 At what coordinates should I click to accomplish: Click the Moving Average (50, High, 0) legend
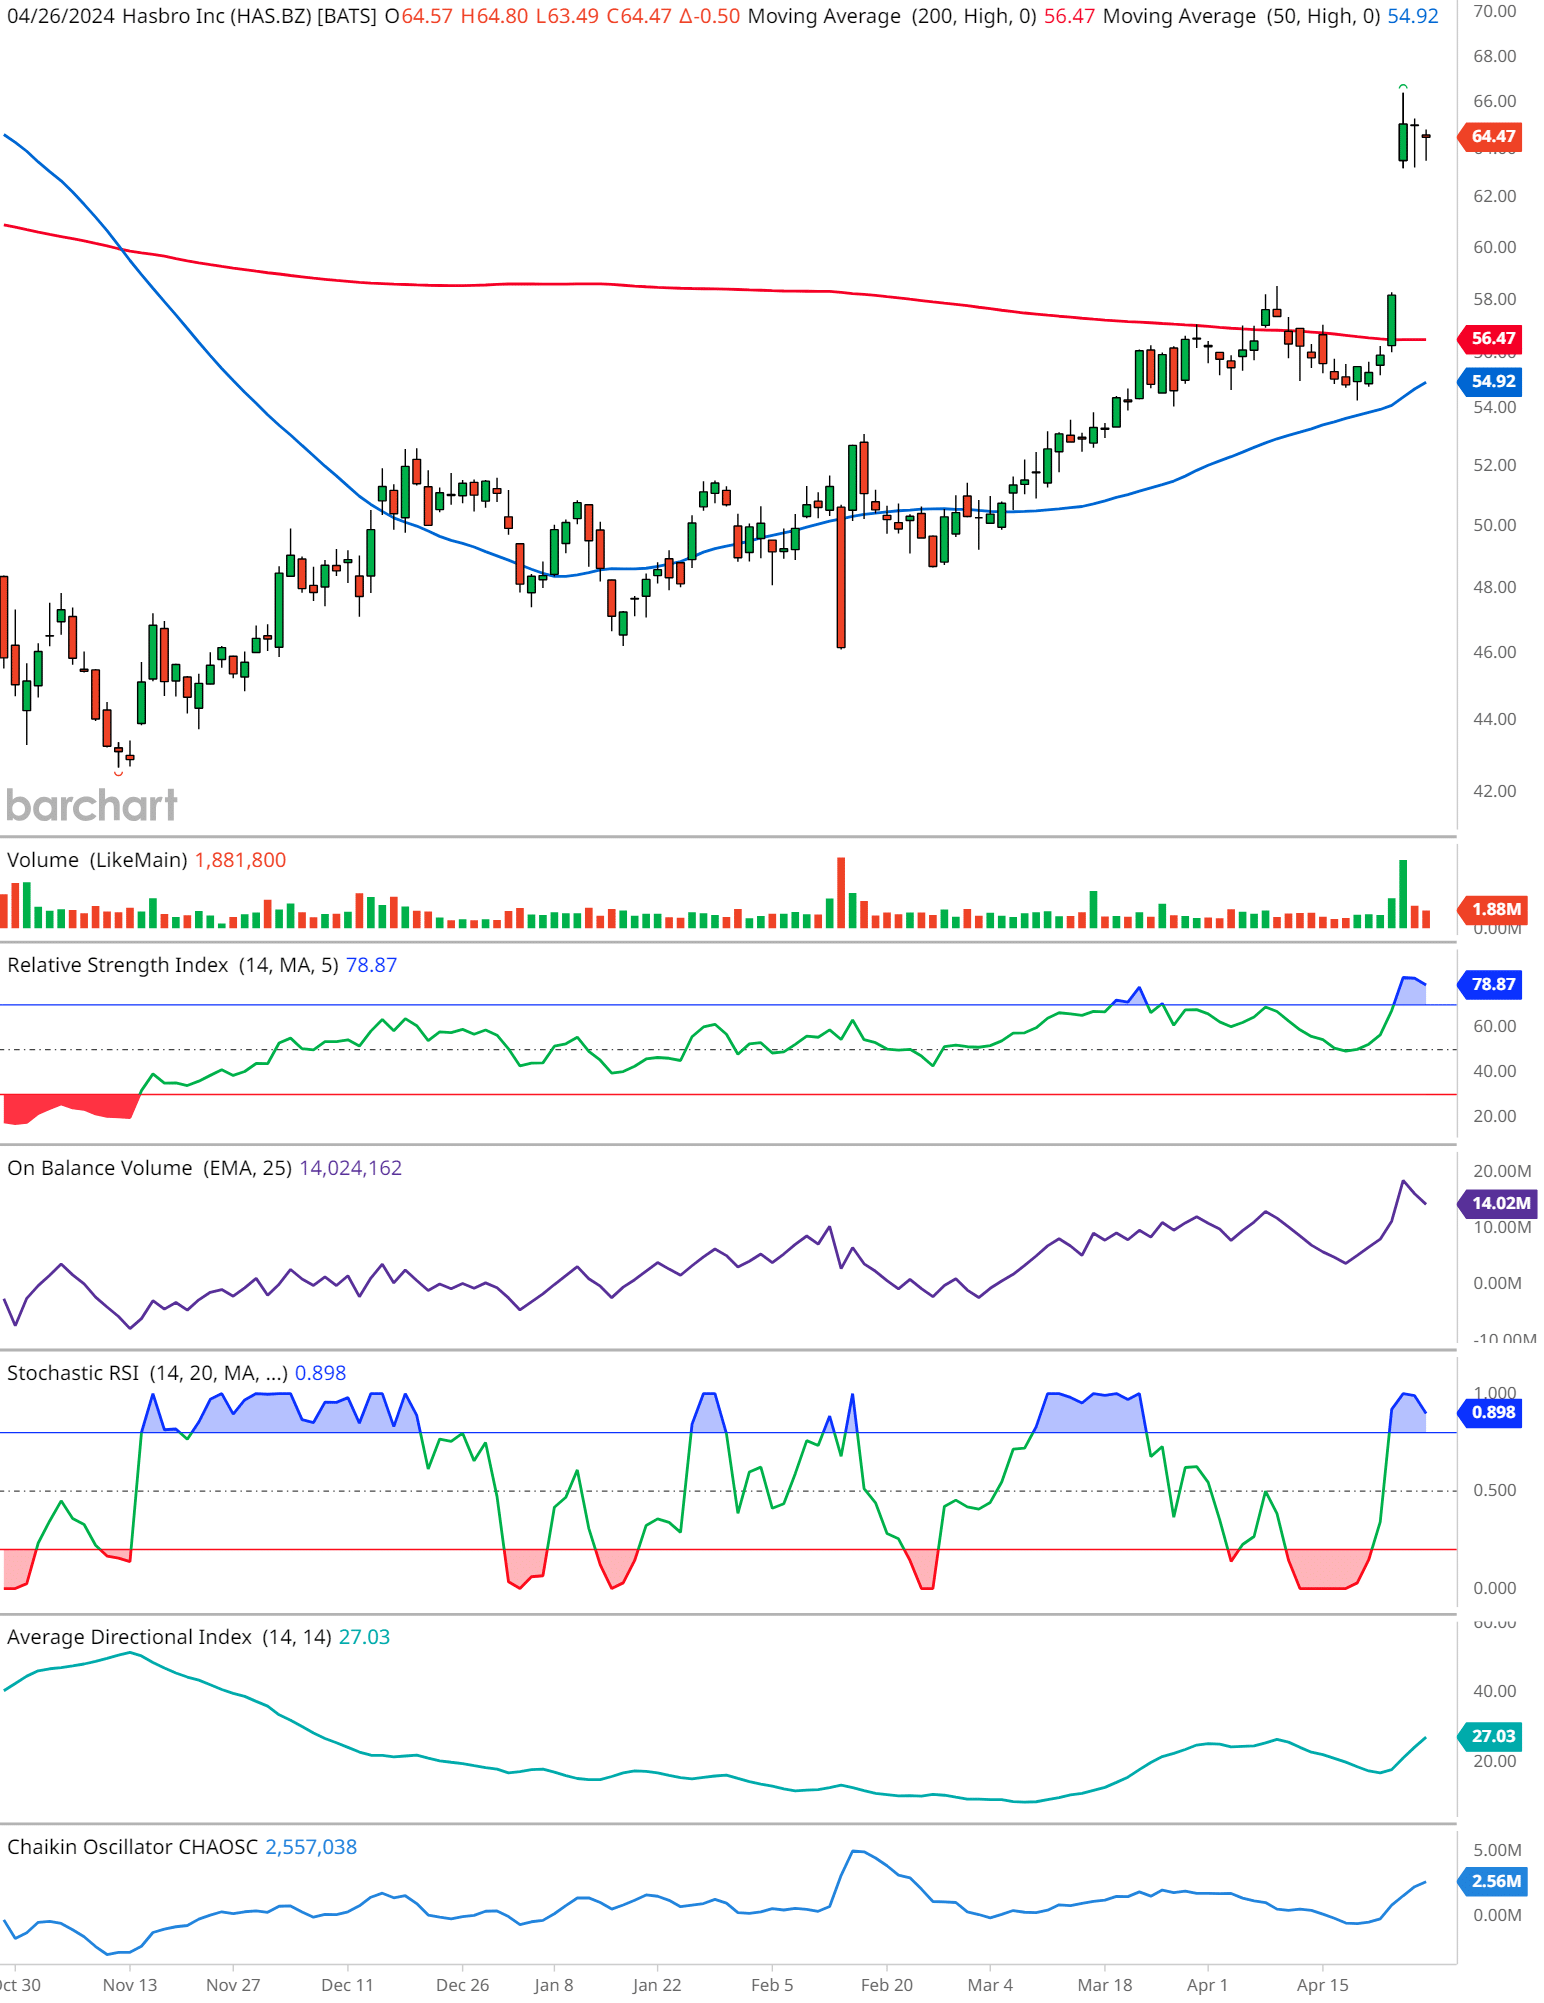(x=1241, y=17)
